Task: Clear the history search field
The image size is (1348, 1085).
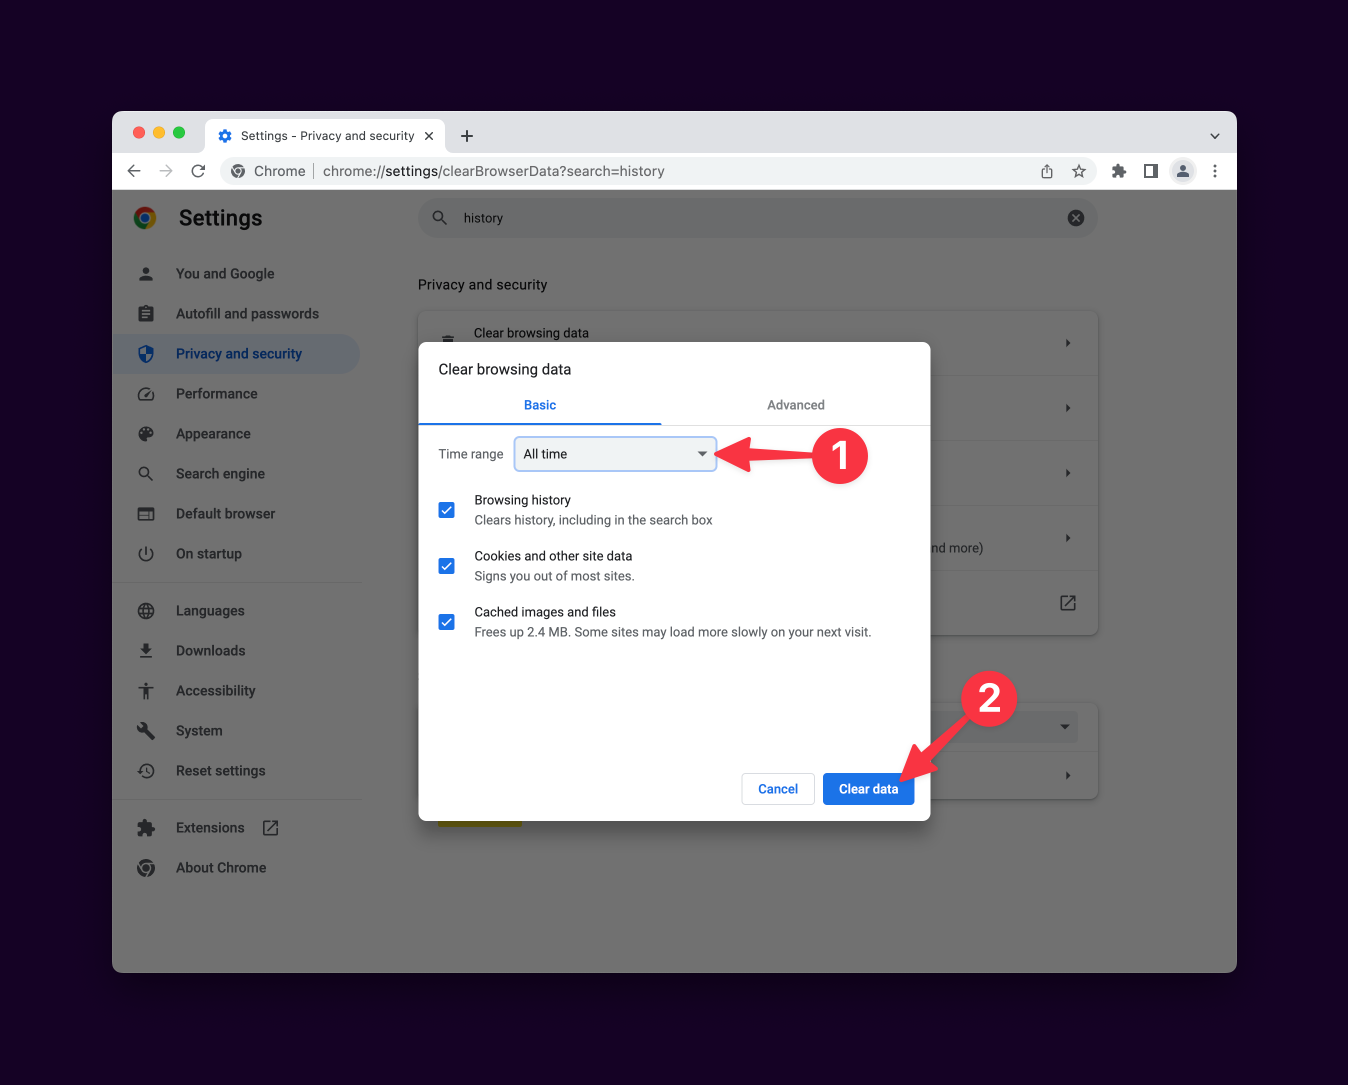Action: point(1075,218)
